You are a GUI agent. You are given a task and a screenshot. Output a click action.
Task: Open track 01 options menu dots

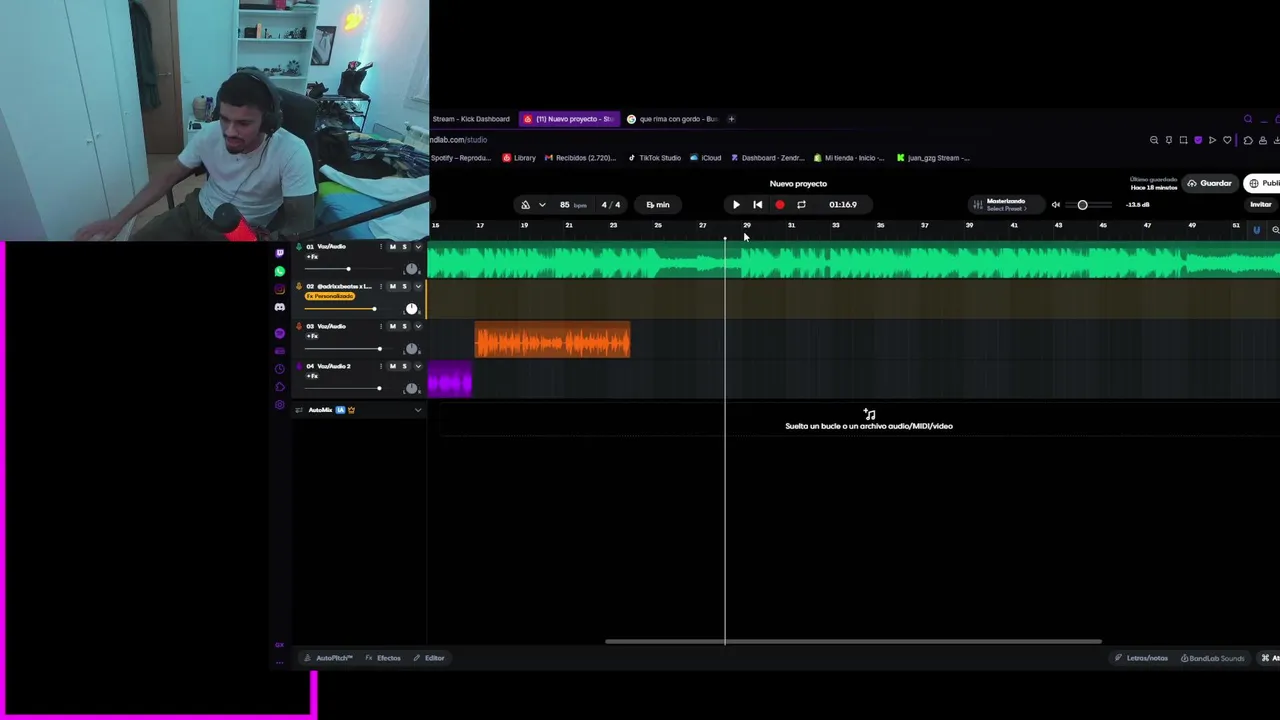pos(380,247)
